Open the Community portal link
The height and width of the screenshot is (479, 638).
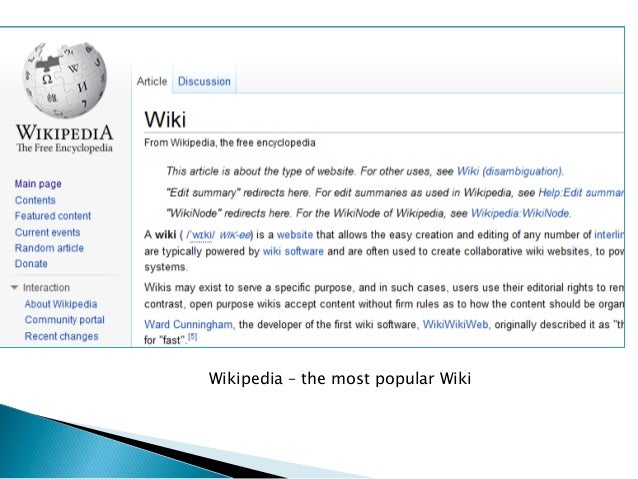[64, 320]
